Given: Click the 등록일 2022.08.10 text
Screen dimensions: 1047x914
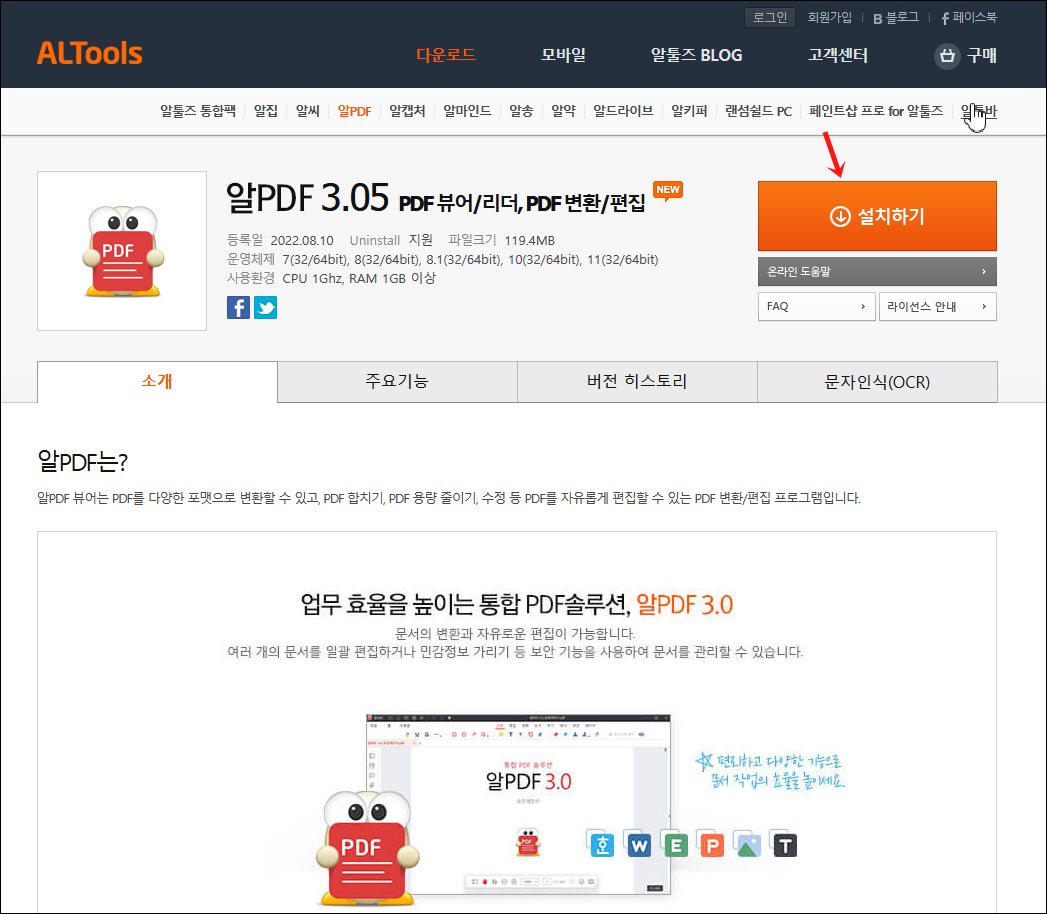Looking at the screenshot, I should click(280, 240).
